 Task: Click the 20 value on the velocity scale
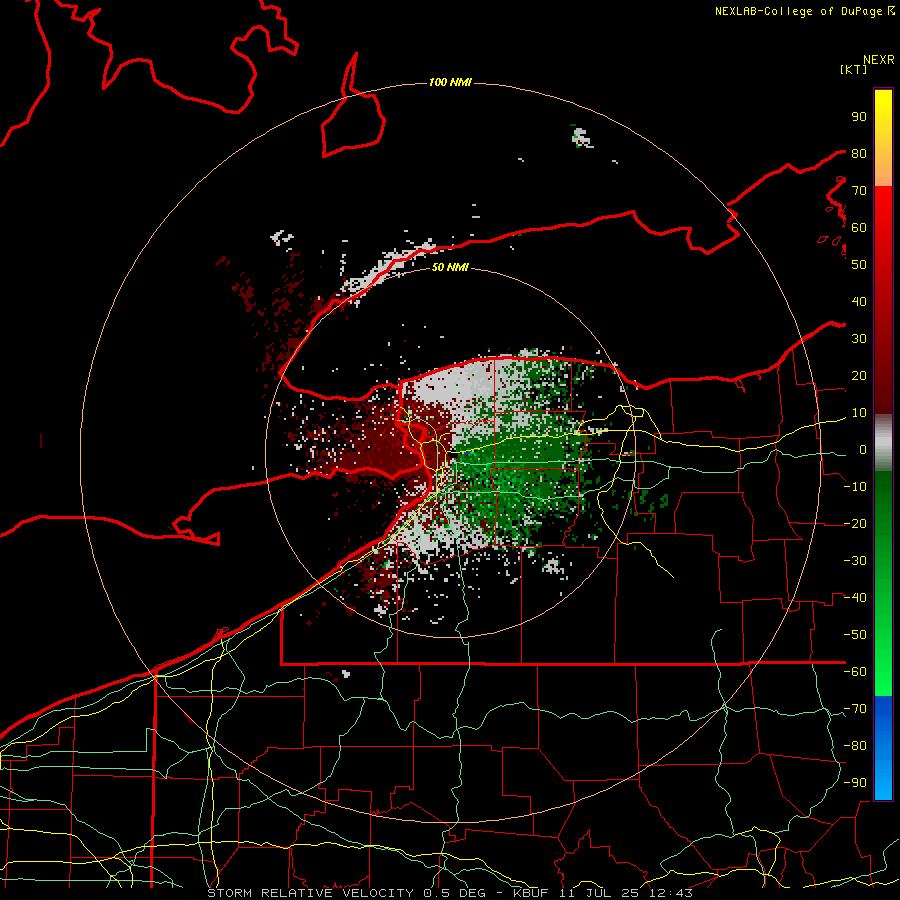[859, 376]
